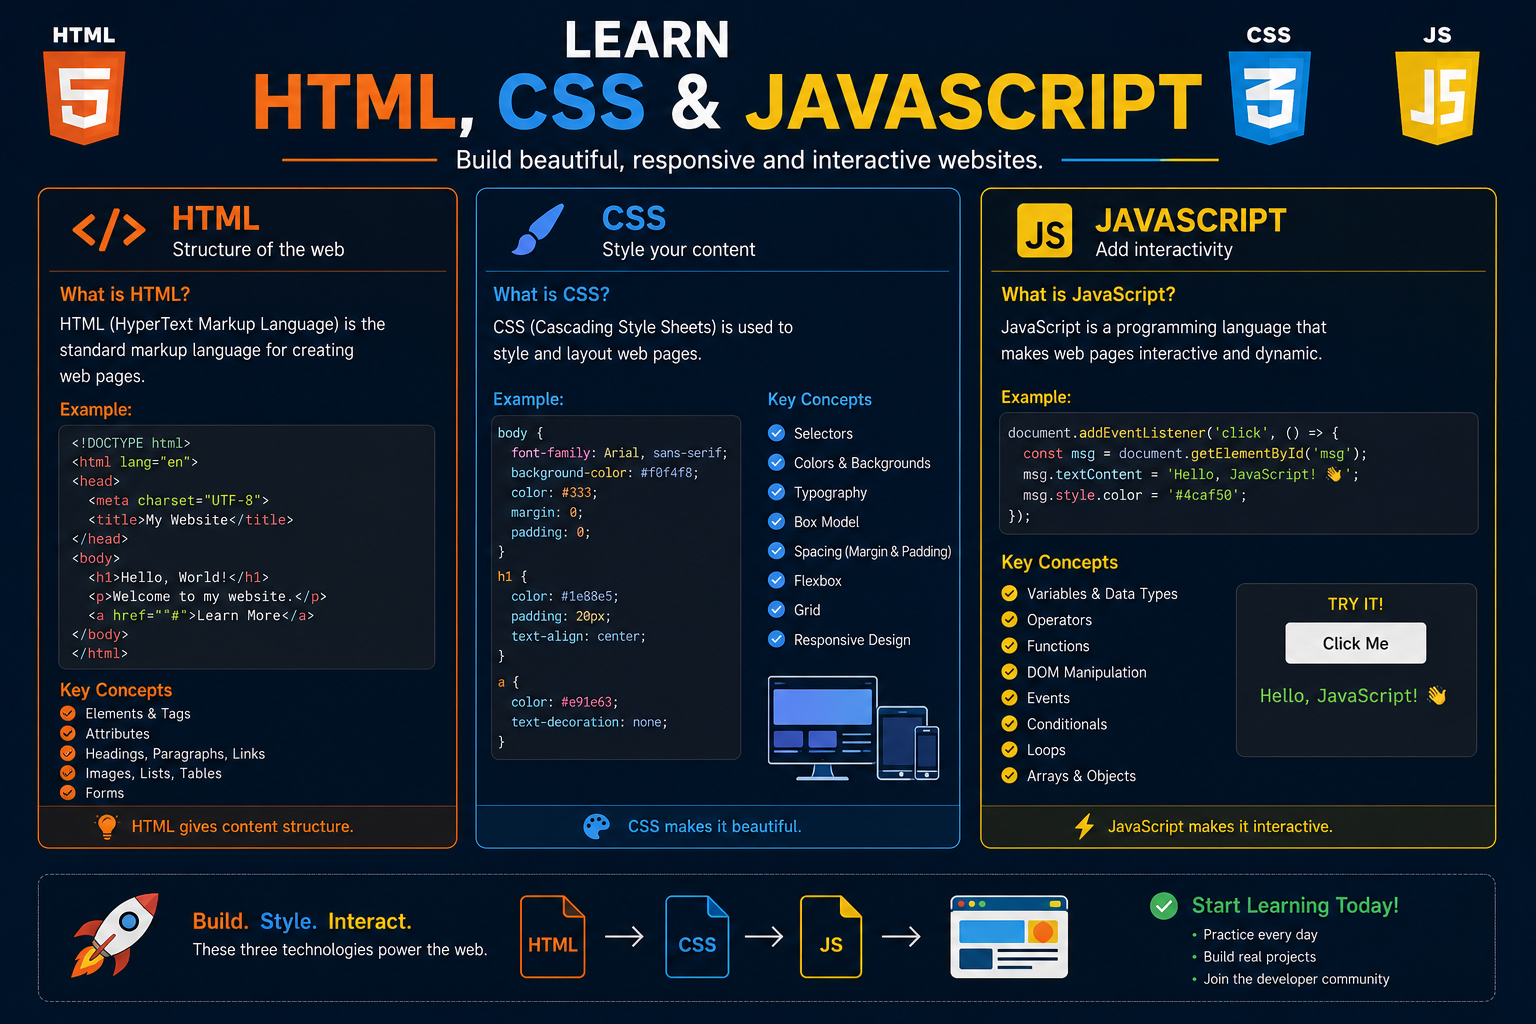Click the check icon beside Responsive Design

pyautogui.click(x=776, y=639)
